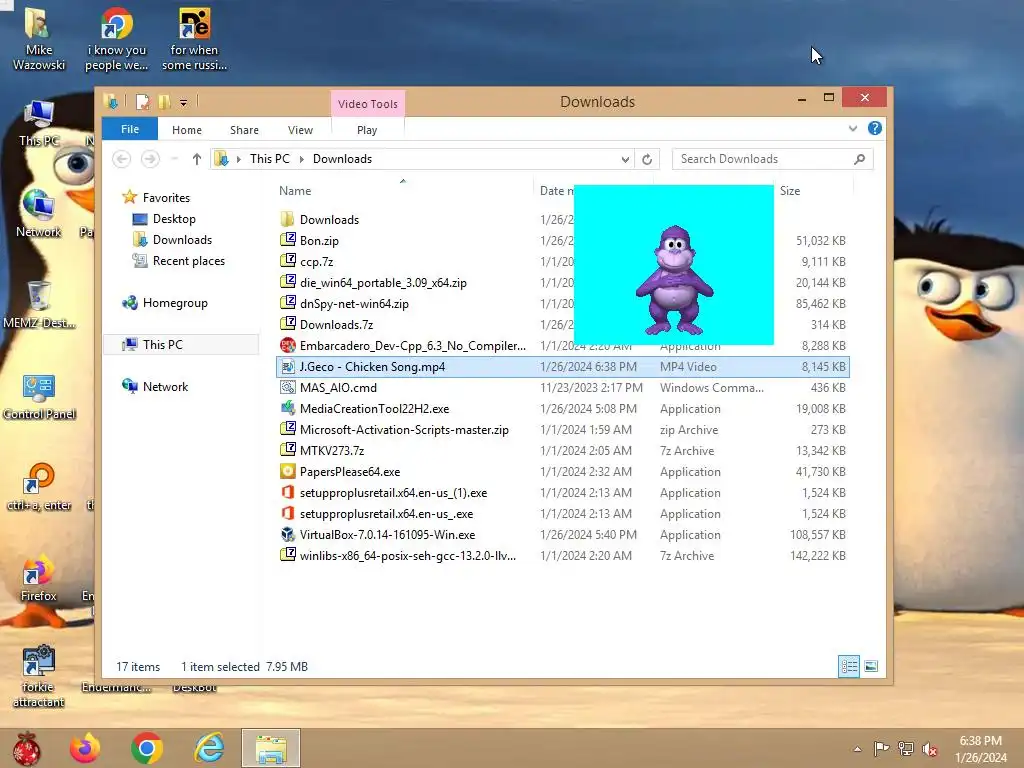
Task: Sort files by Name column header
Action: (295, 191)
